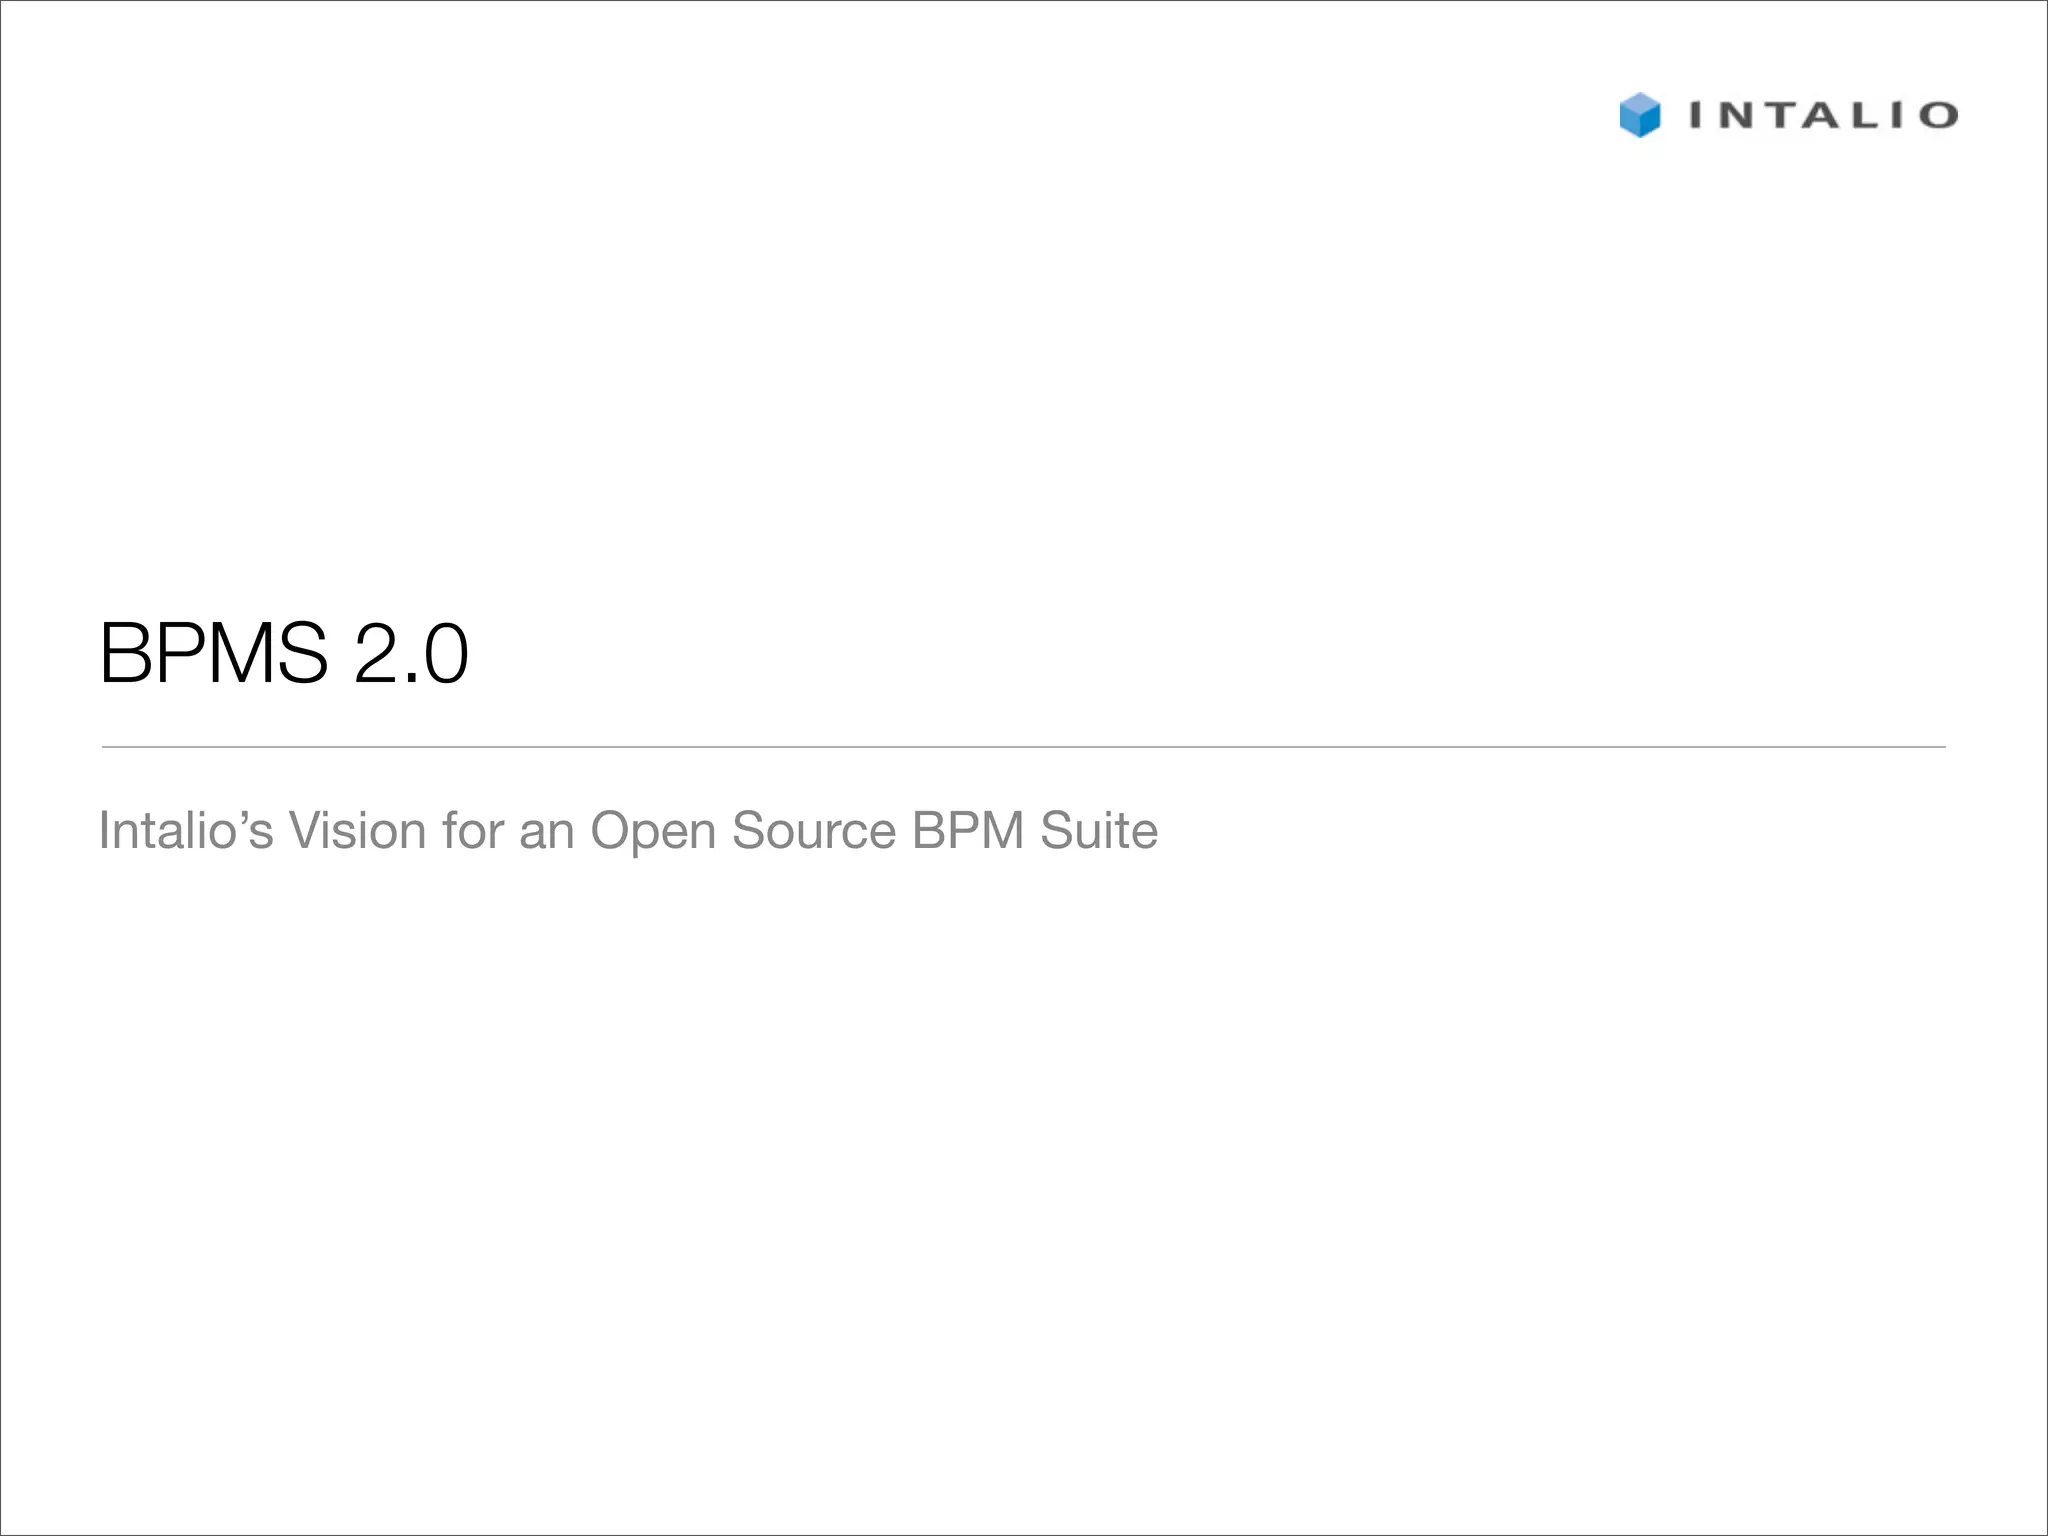This screenshot has height=1536, width=2048.
Task: Click the word Open in the subtitle
Action: pos(653,832)
